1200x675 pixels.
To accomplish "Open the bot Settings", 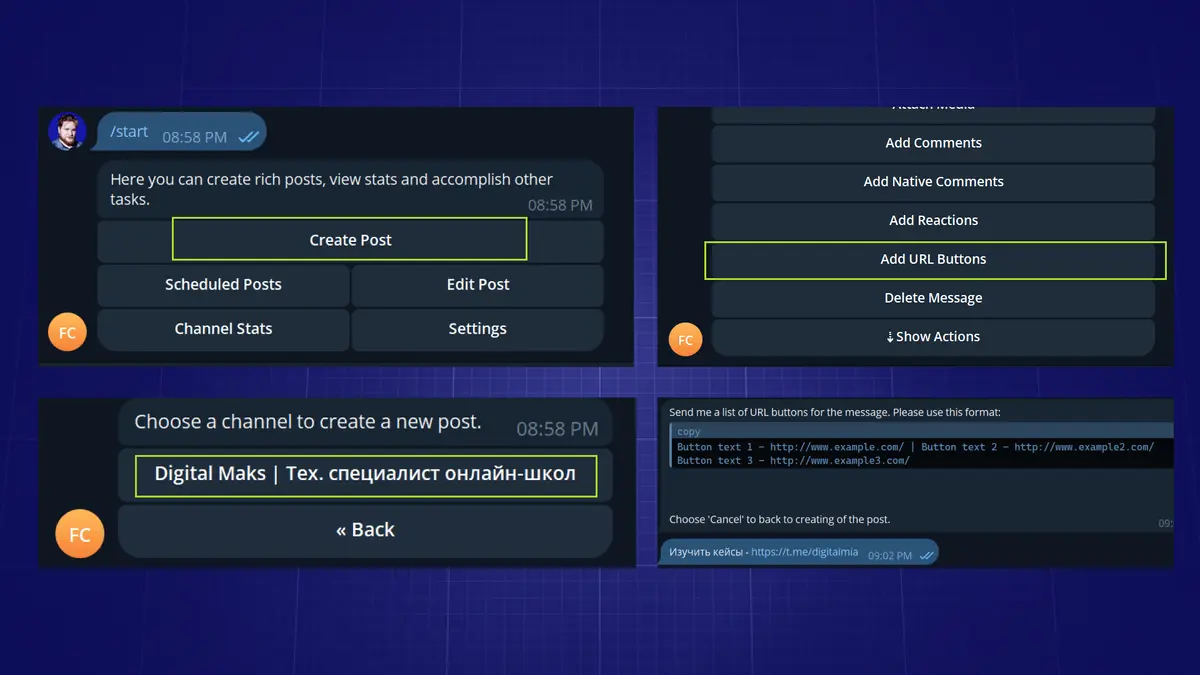I will pyautogui.click(x=478, y=329).
